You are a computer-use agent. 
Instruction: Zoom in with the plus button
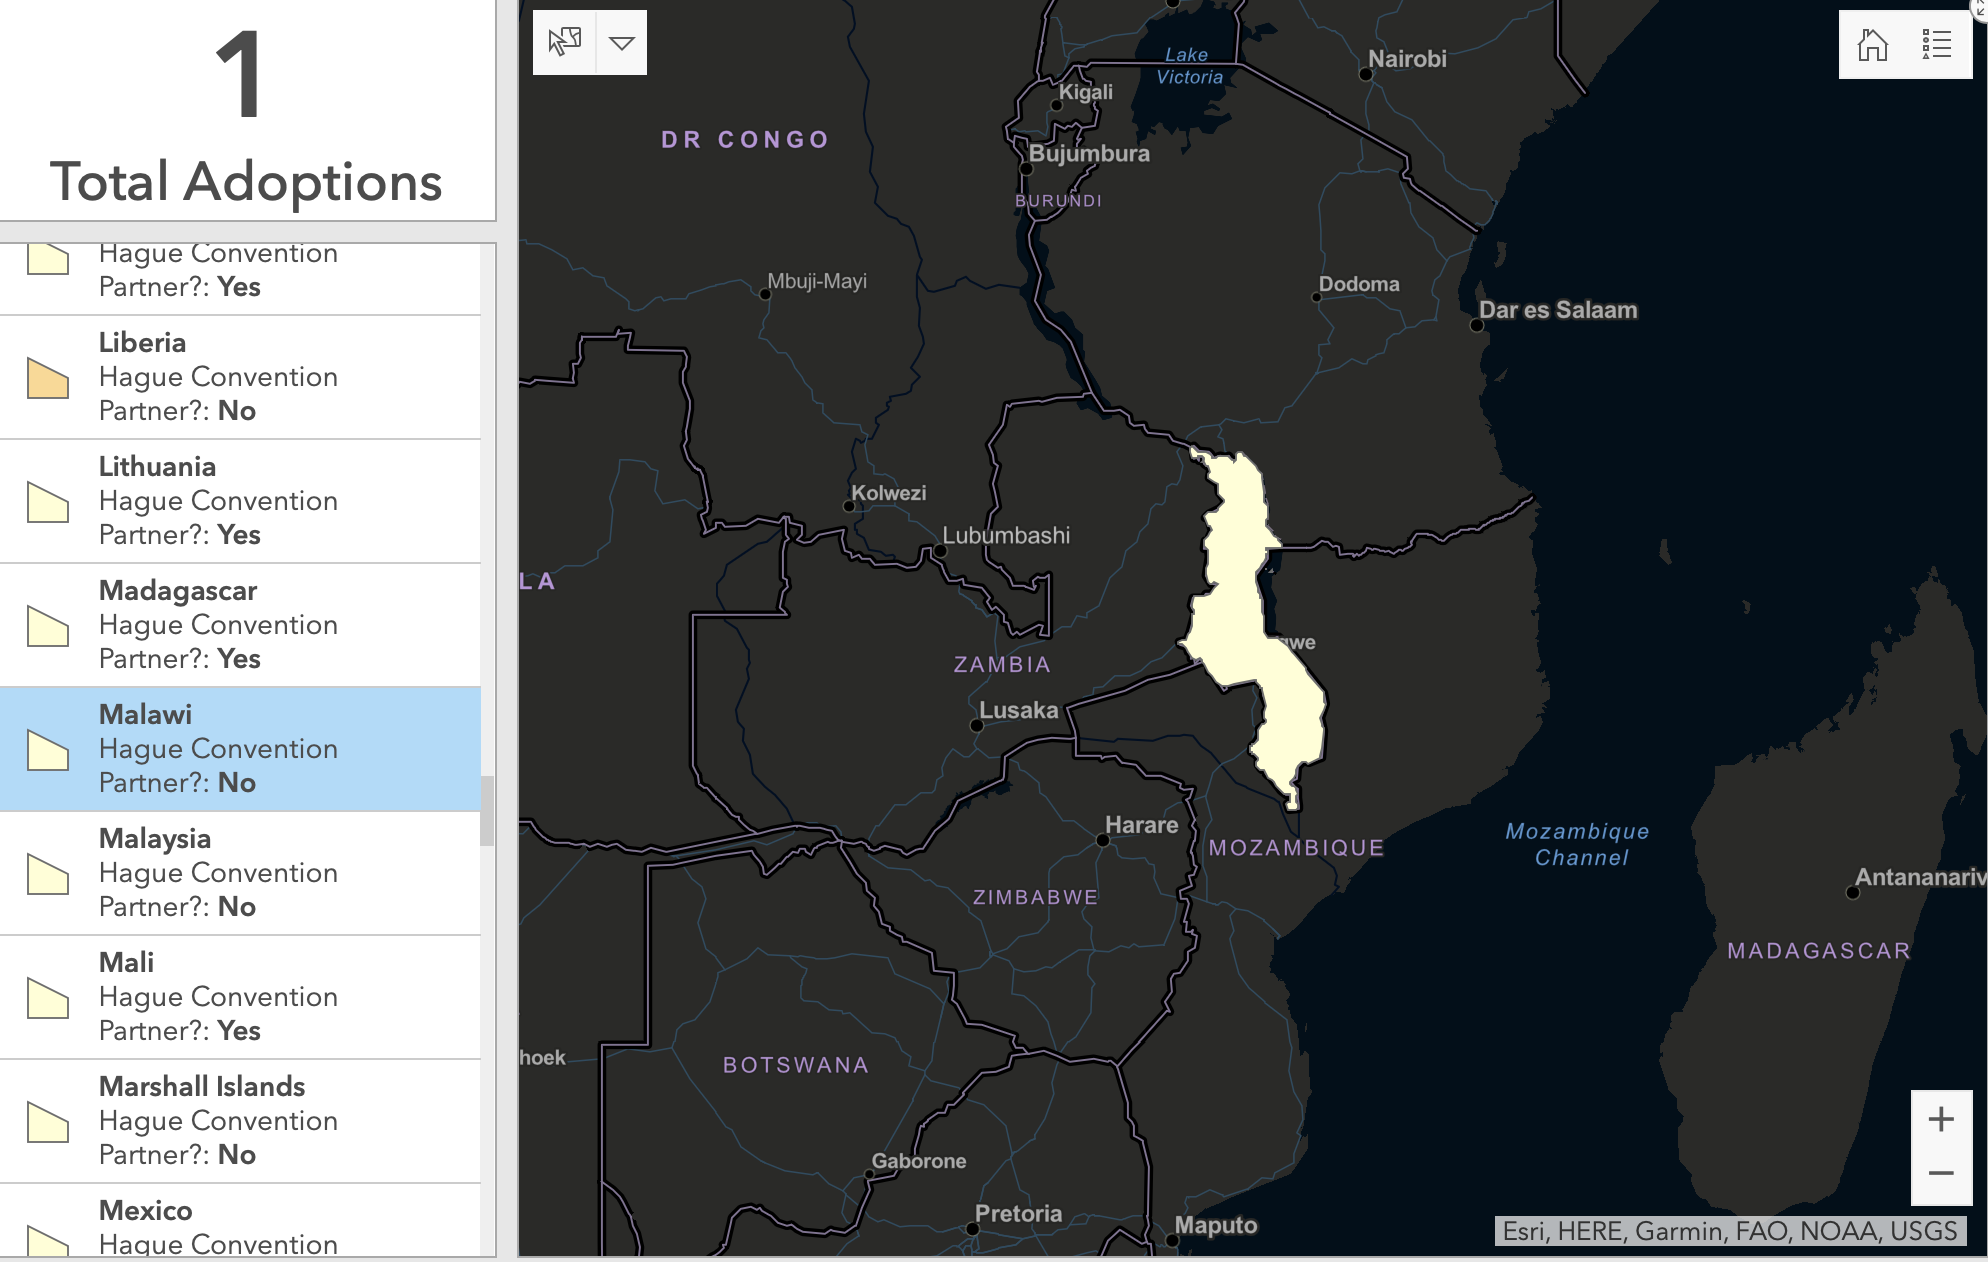[x=1941, y=1119]
